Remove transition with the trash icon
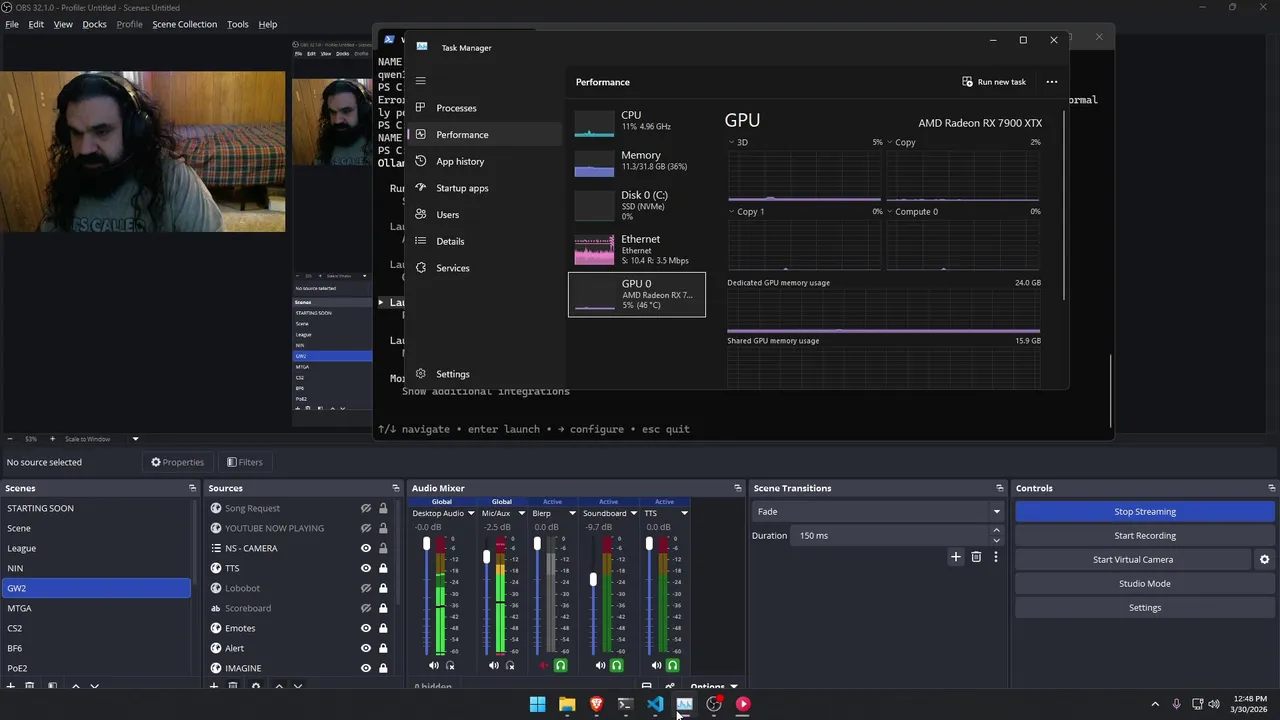The width and height of the screenshot is (1280, 720). click(976, 557)
